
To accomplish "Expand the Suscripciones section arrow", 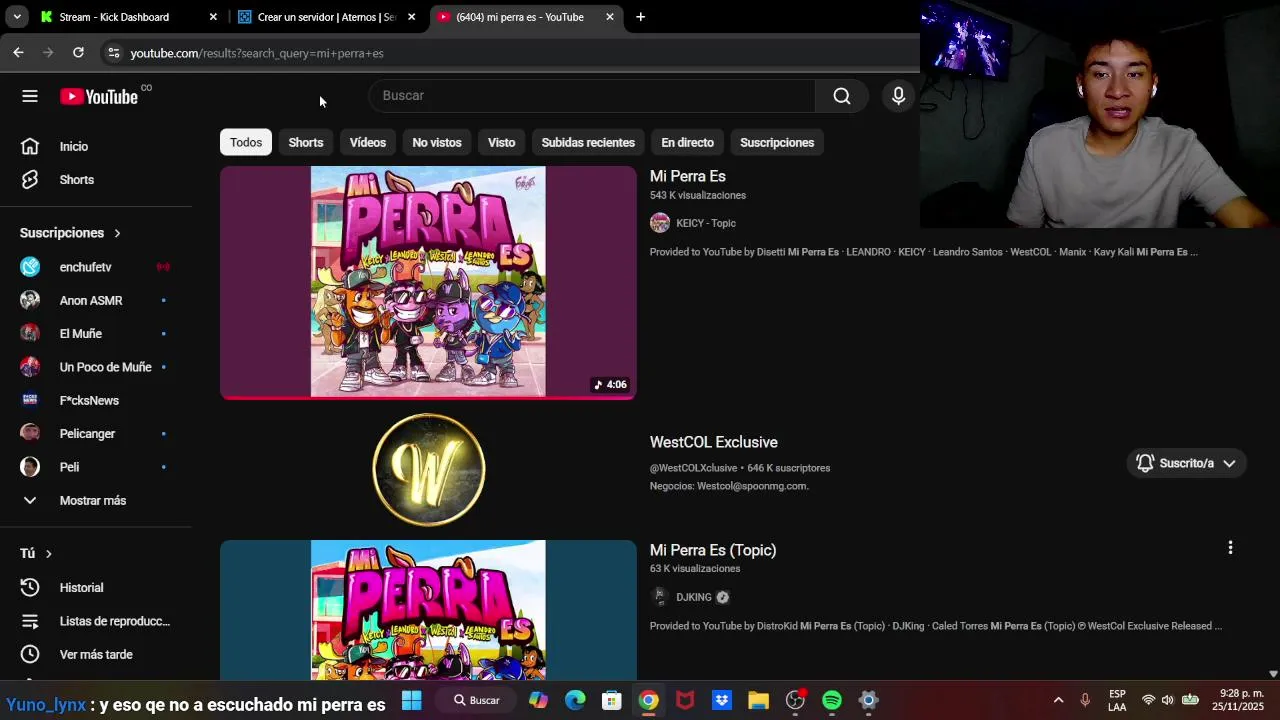I will [x=117, y=233].
